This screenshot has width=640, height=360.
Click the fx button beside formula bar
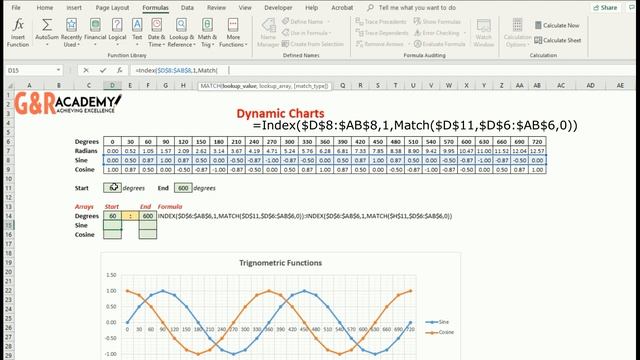[119, 70]
